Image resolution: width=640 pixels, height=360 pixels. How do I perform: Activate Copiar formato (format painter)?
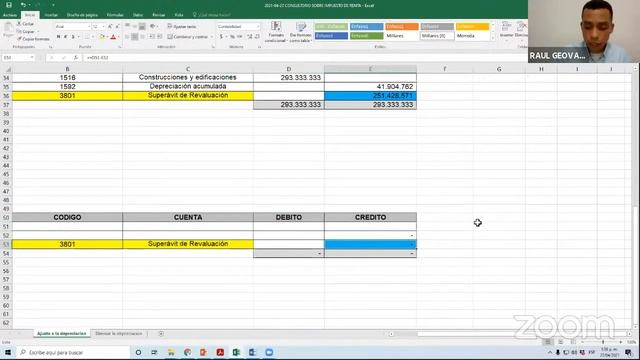[x=33, y=39]
